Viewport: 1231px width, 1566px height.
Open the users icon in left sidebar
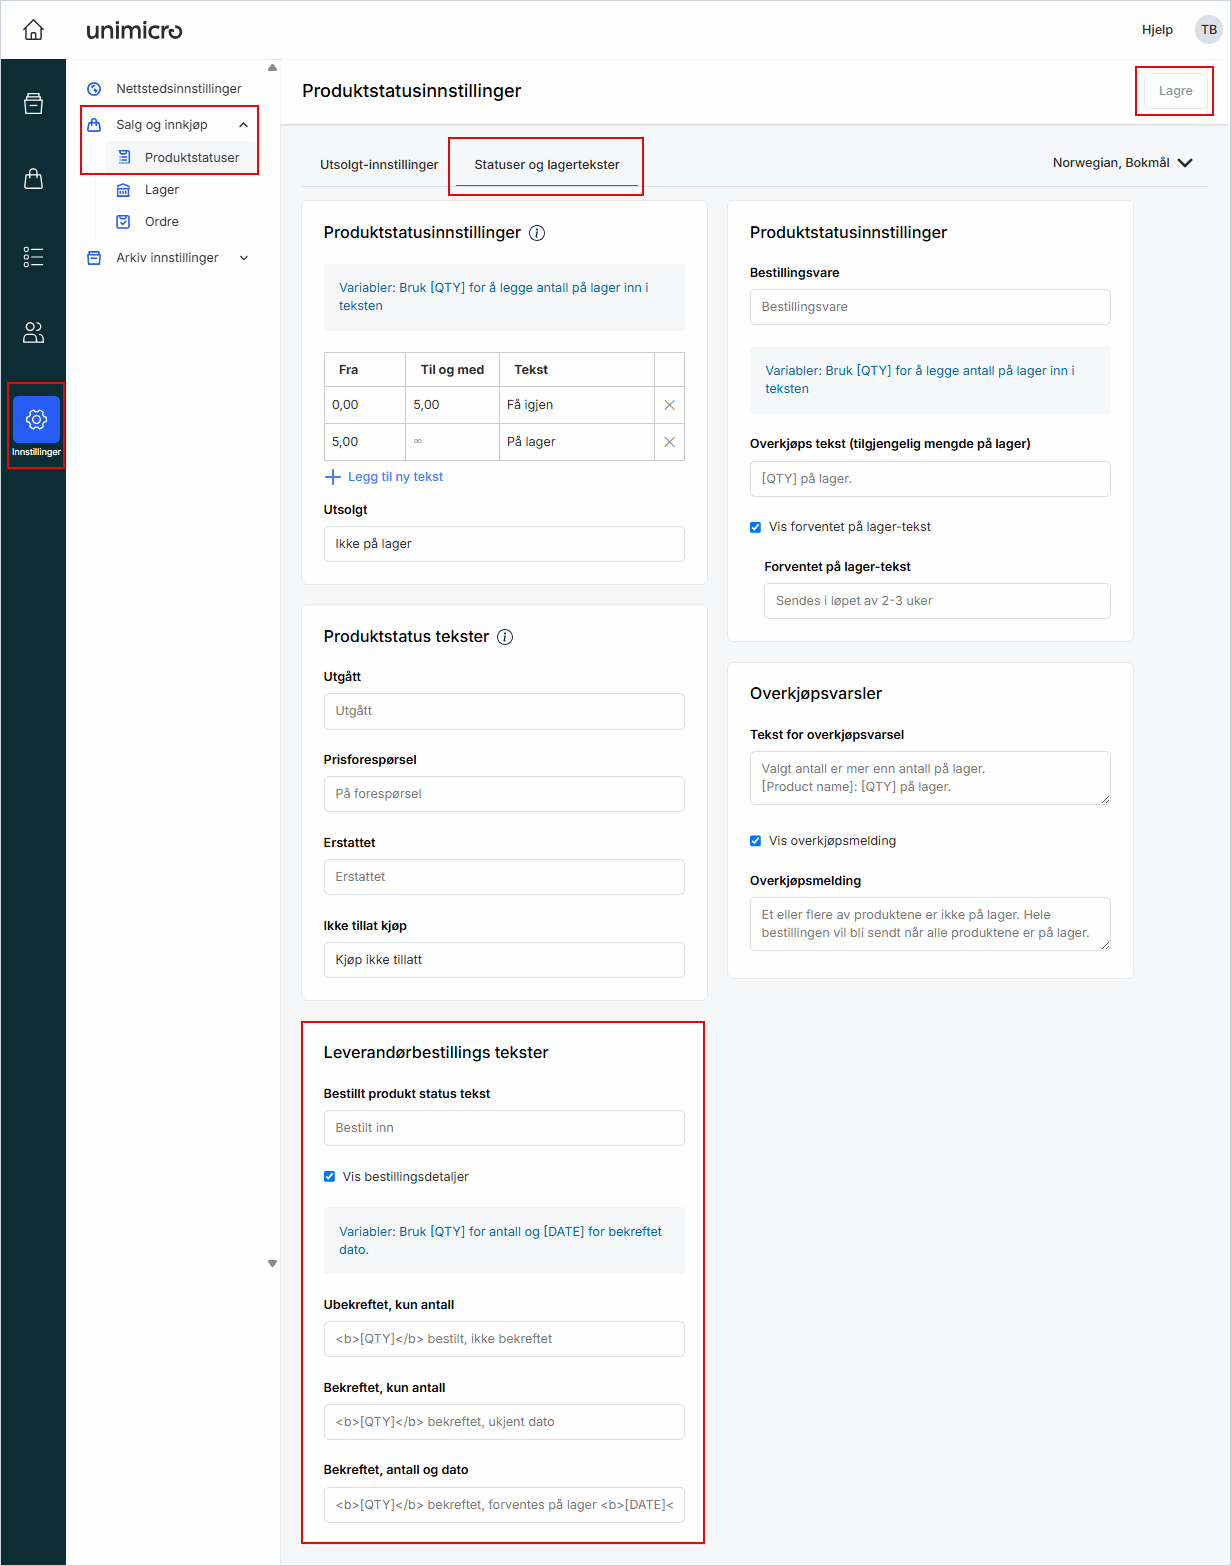[x=33, y=333]
